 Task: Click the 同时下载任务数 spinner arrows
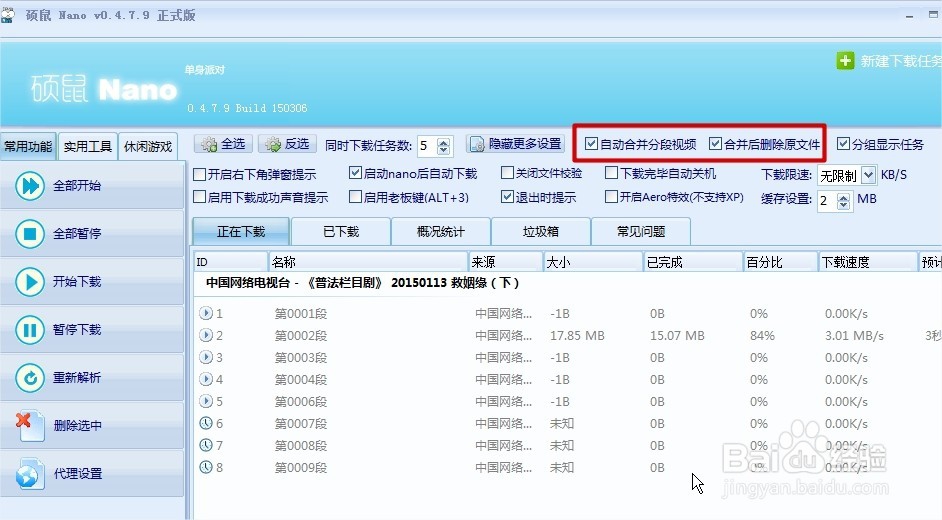coord(443,146)
